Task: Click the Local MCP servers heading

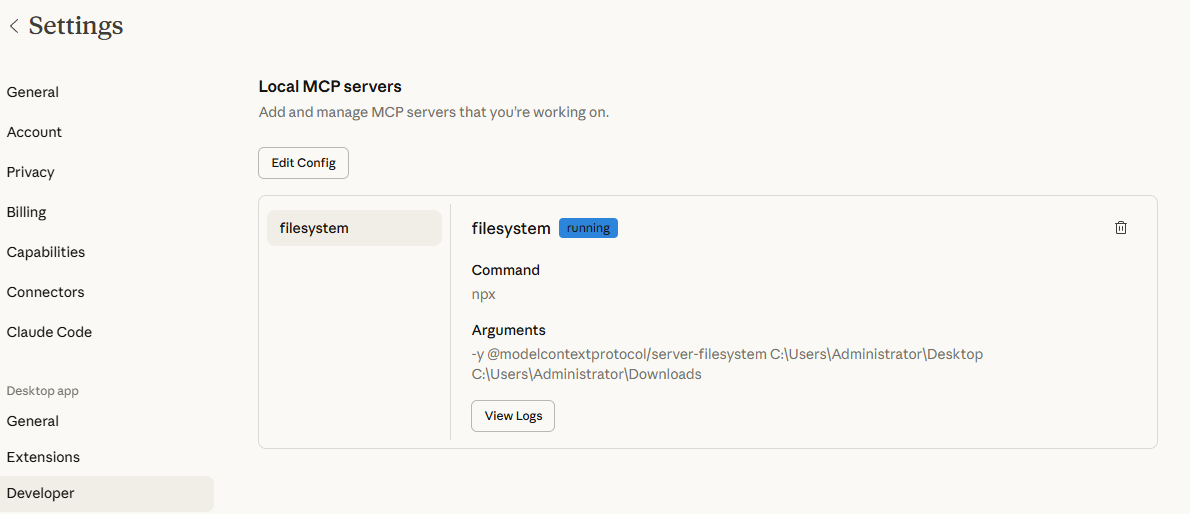Action: pyautogui.click(x=330, y=87)
